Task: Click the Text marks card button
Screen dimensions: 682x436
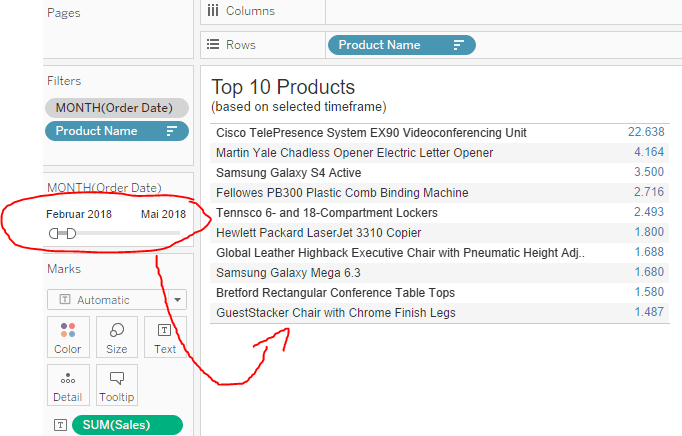Action: (x=165, y=337)
